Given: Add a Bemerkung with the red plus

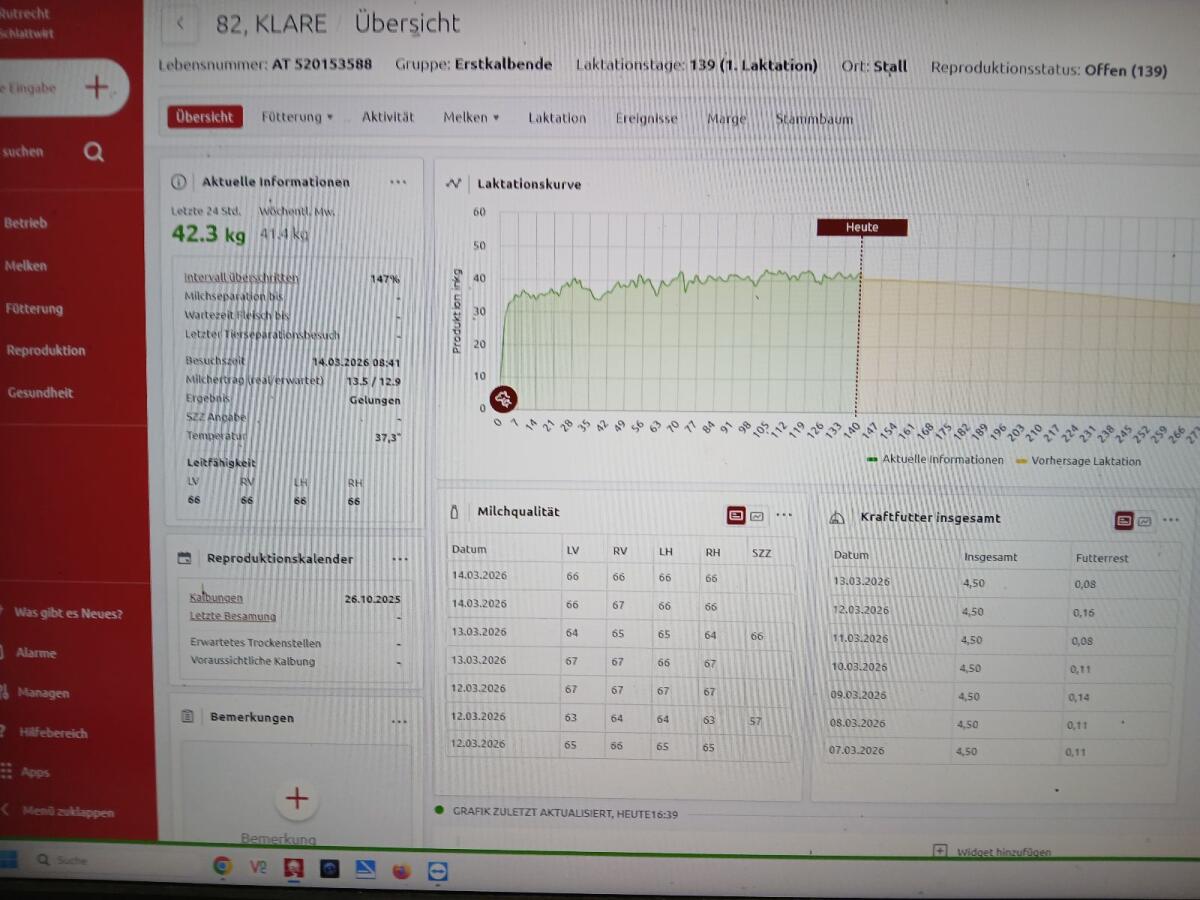Looking at the screenshot, I should pyautogui.click(x=297, y=798).
